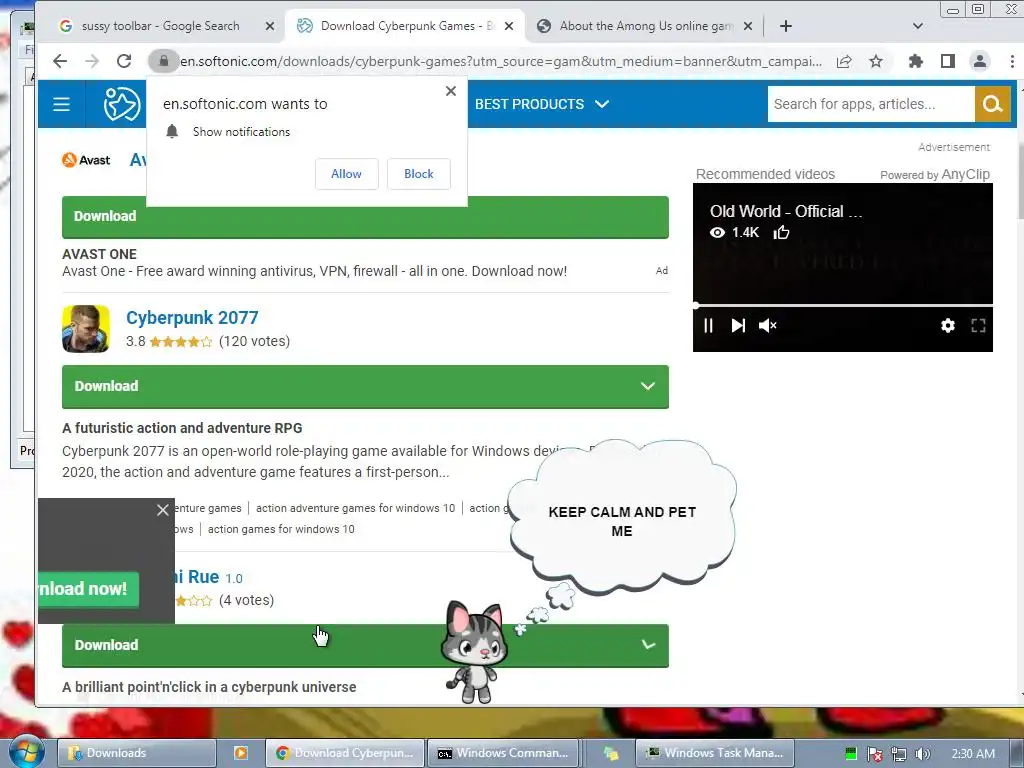Open Chrome three-dot menu
This screenshot has height=768, width=1024.
(1012, 61)
